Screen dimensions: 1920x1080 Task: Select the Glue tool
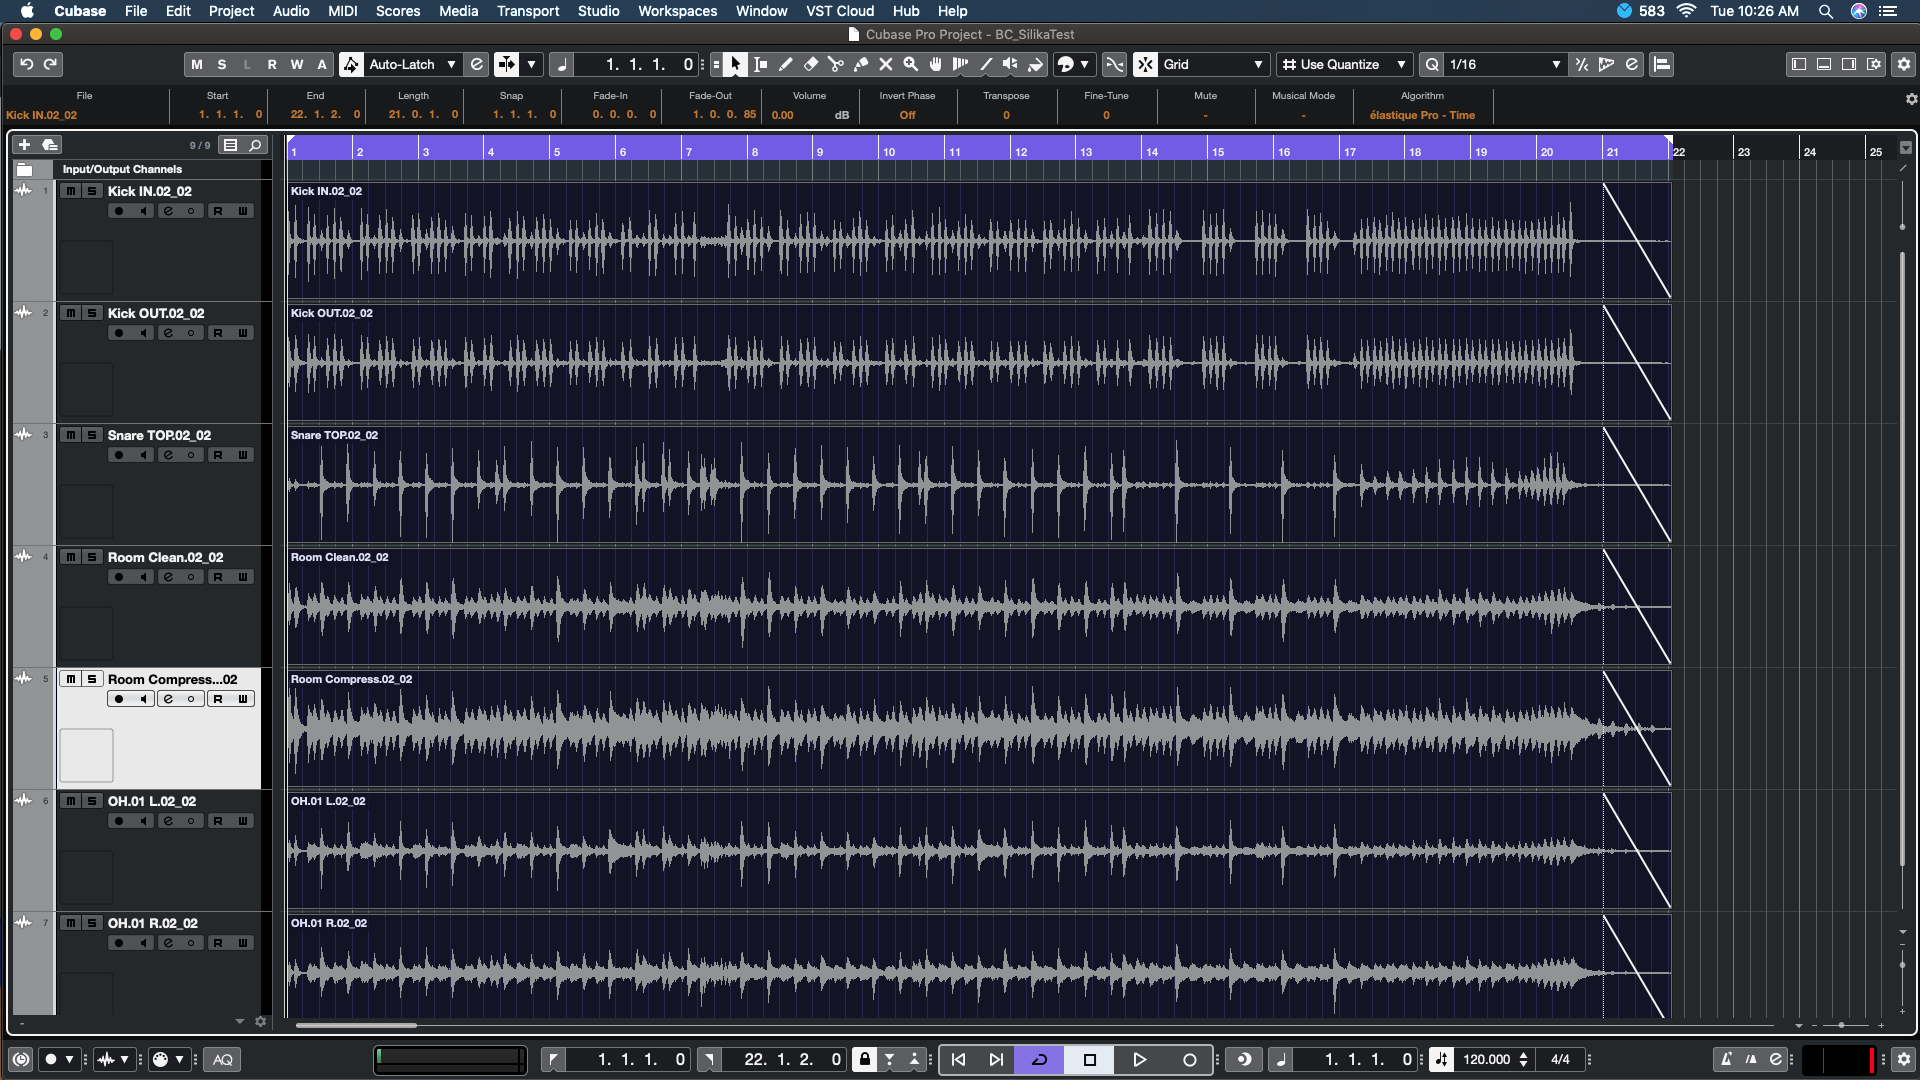tap(860, 64)
